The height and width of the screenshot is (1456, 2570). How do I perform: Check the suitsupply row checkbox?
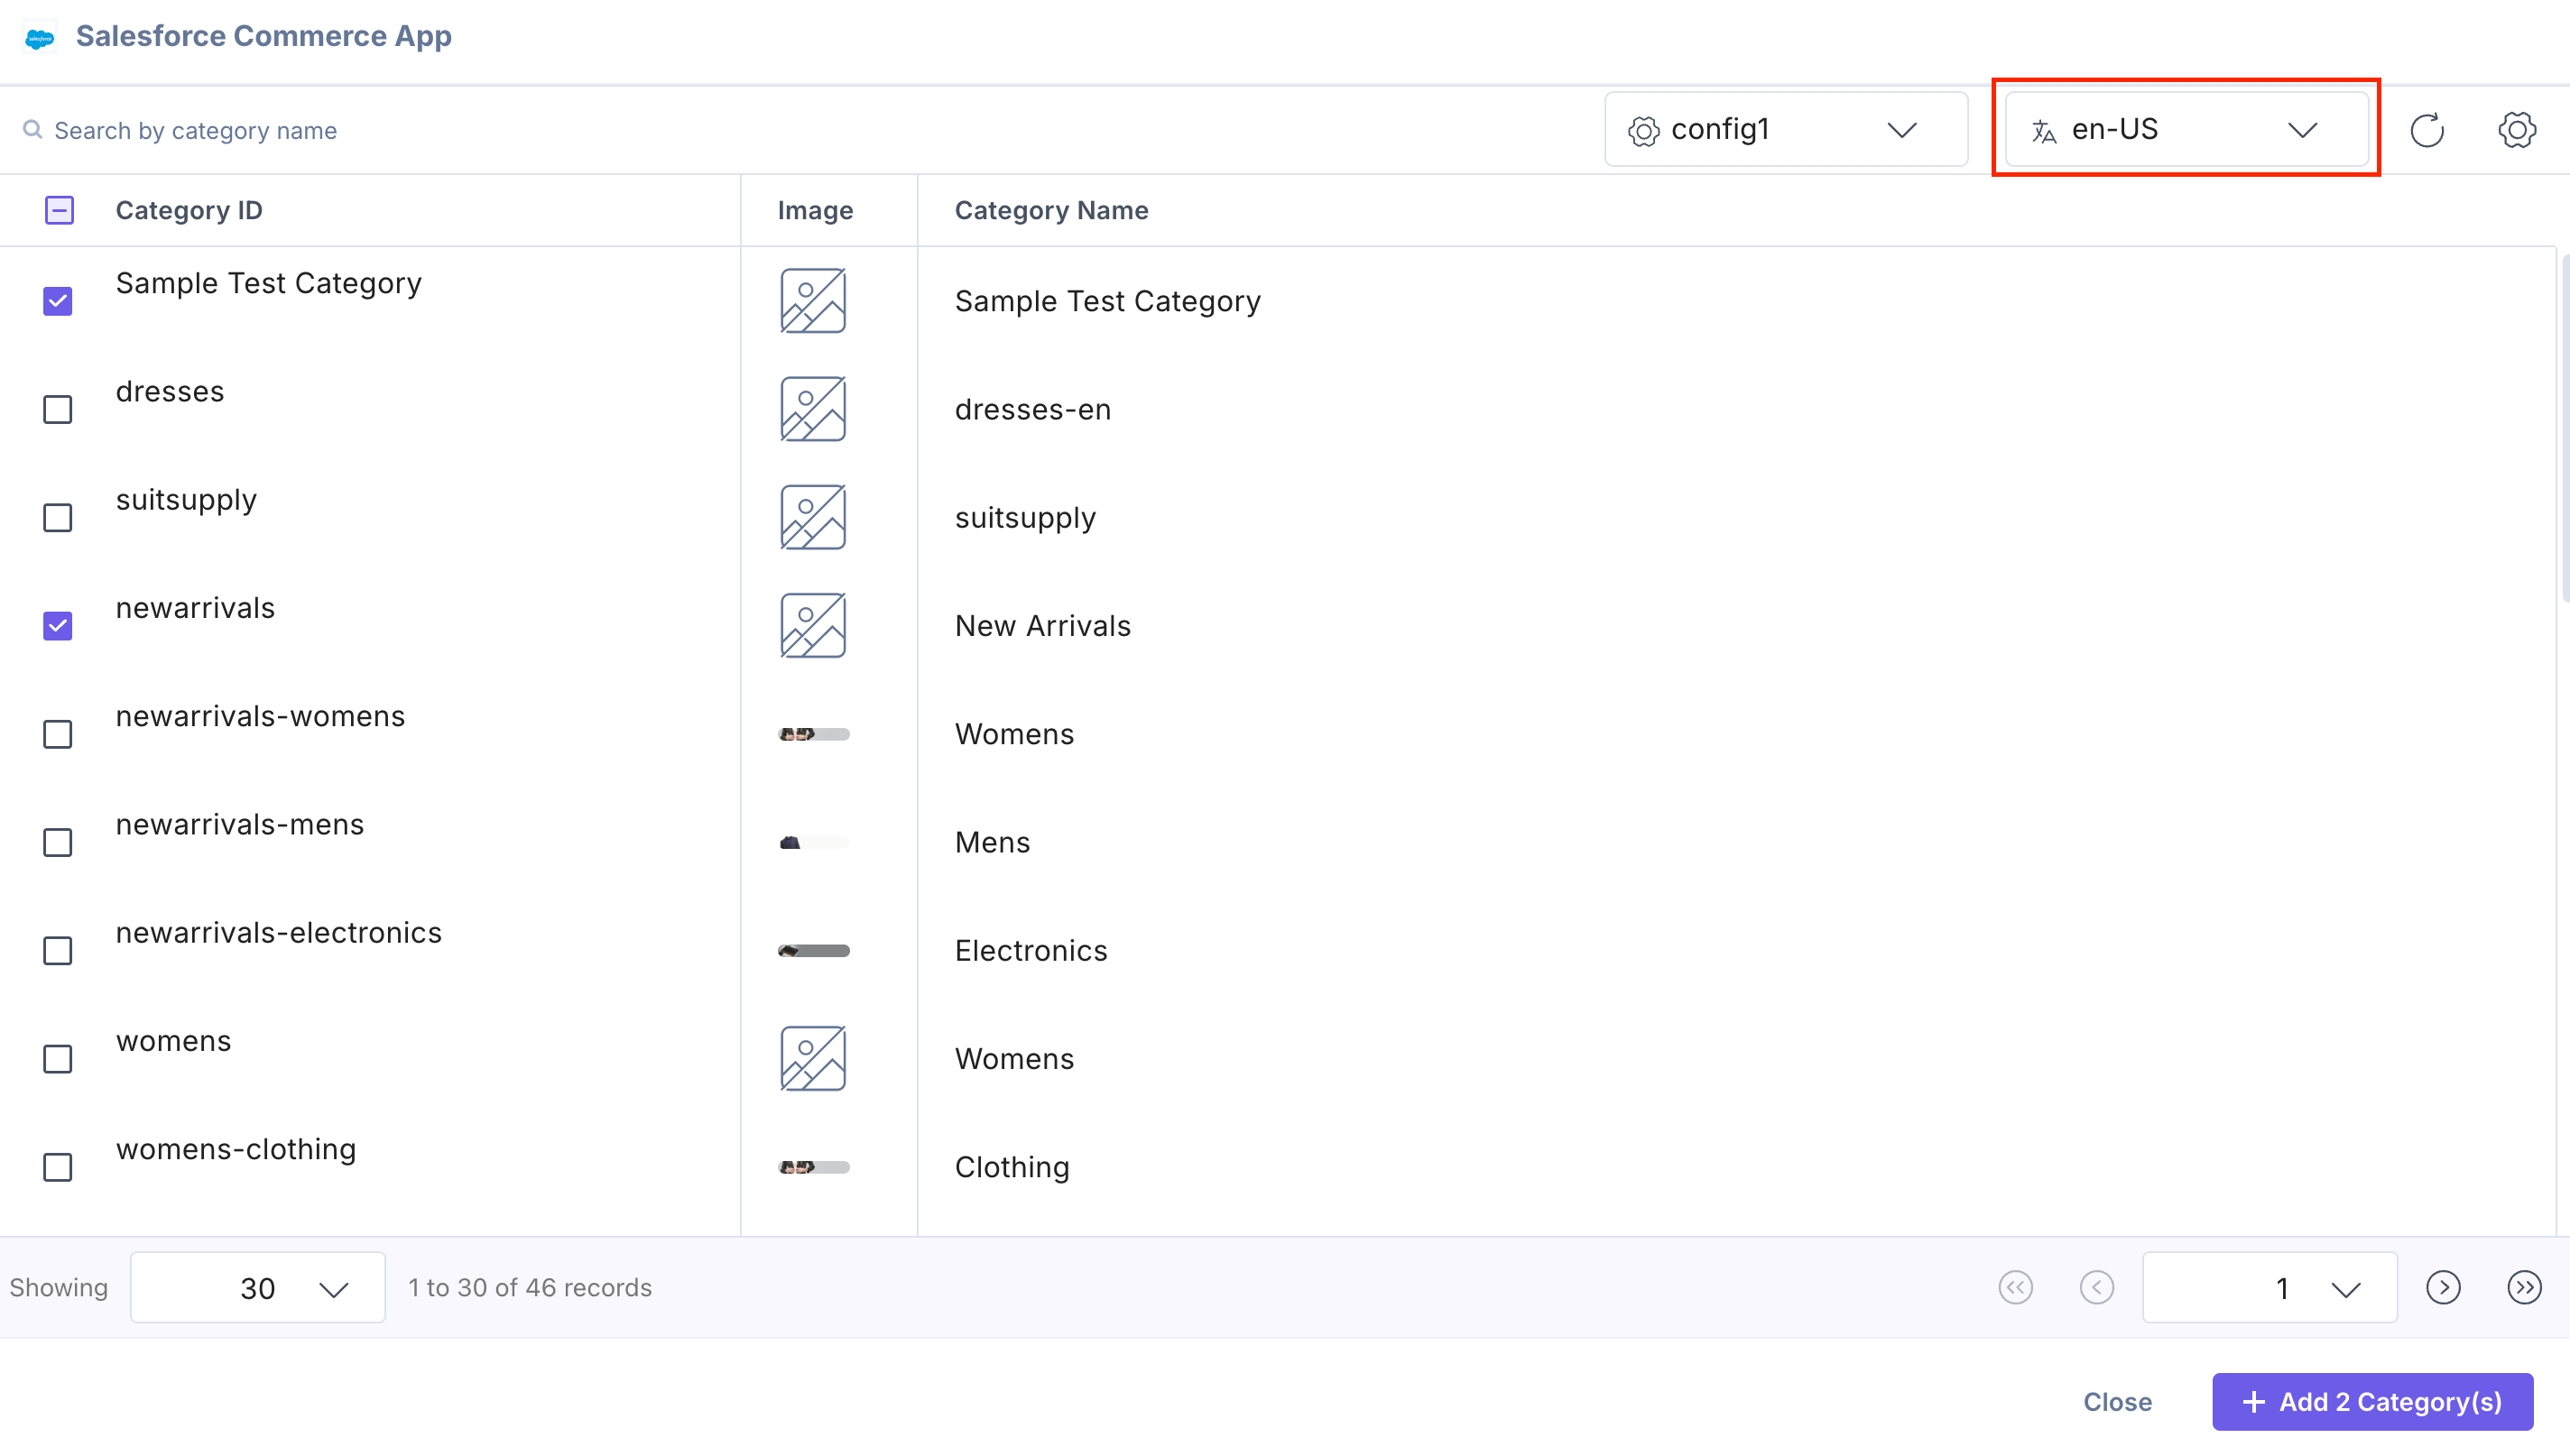click(x=58, y=518)
